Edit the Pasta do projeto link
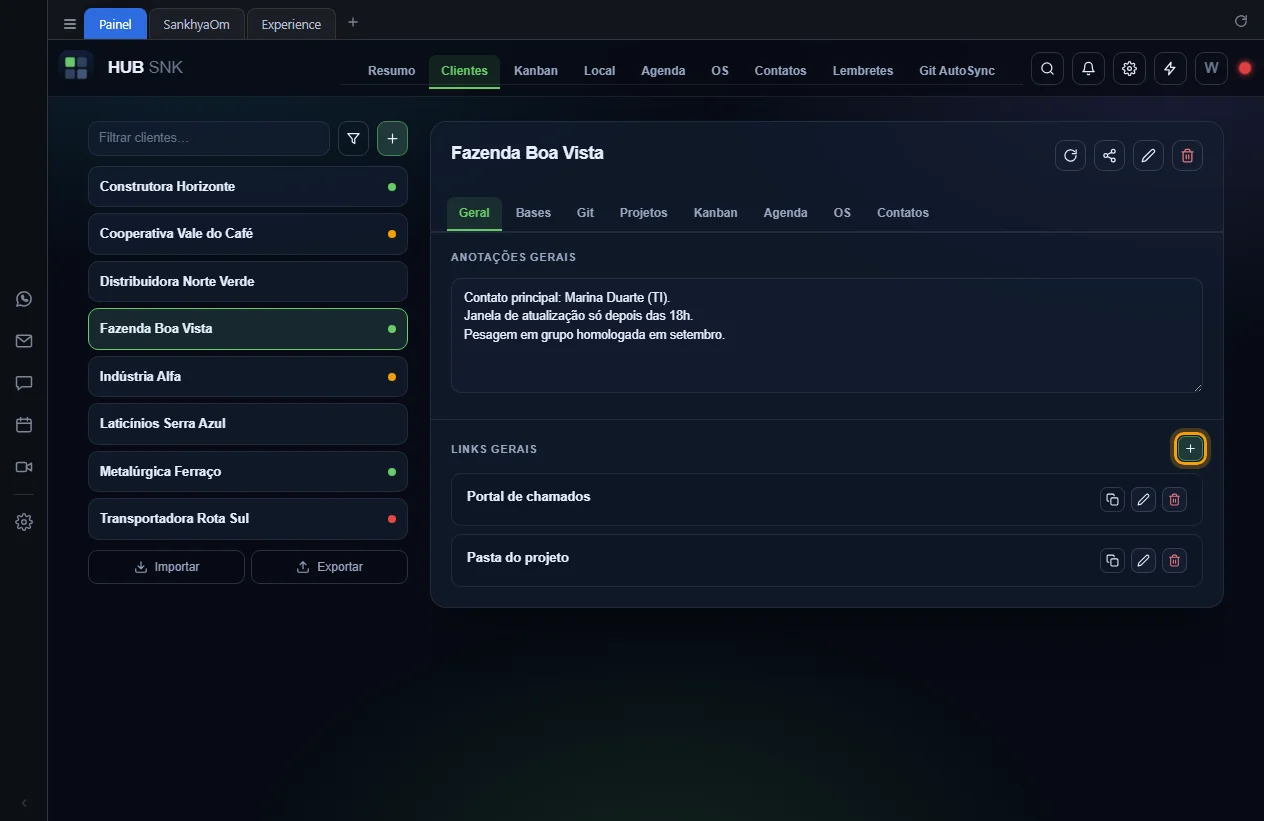Screen dimensions: 1264x821 pos(1143,561)
